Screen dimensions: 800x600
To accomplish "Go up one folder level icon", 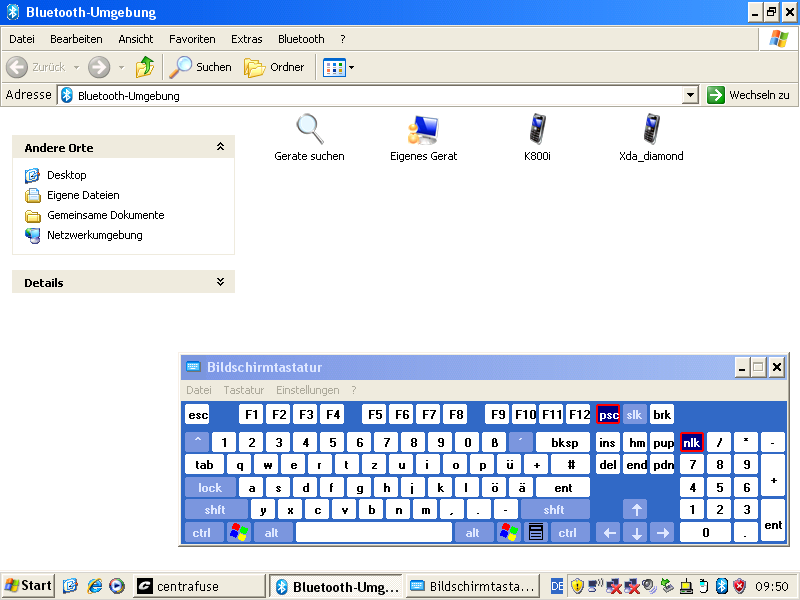I will point(146,67).
